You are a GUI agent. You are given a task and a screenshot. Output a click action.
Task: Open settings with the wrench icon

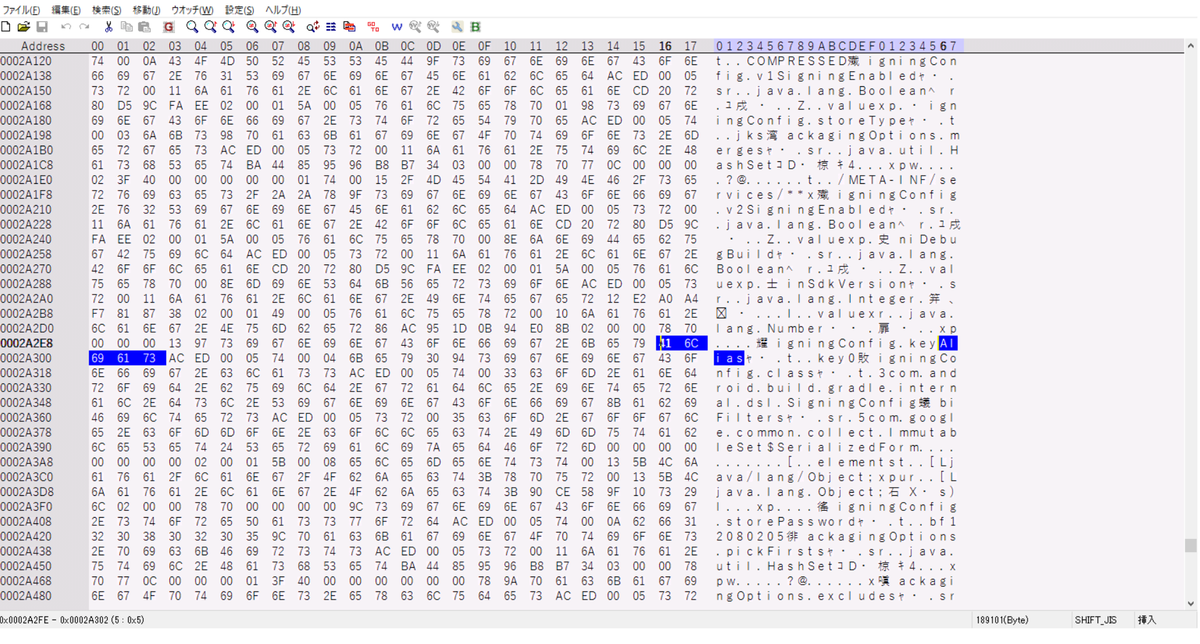point(457,27)
